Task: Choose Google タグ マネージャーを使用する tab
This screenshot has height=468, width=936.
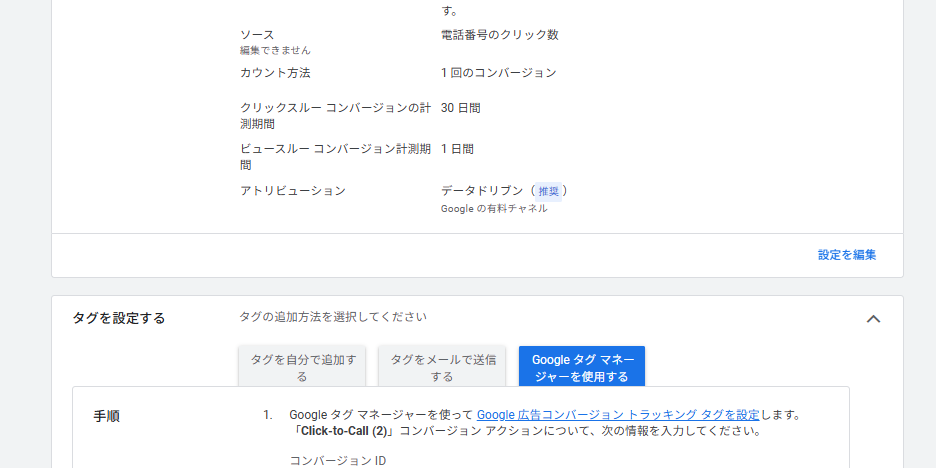Action: (x=581, y=367)
